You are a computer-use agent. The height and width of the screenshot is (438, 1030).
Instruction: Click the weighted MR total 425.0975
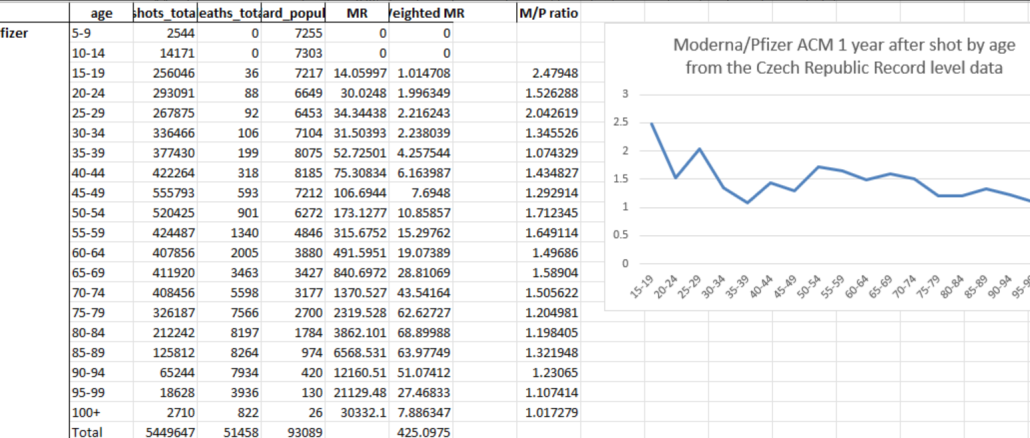[424, 430]
